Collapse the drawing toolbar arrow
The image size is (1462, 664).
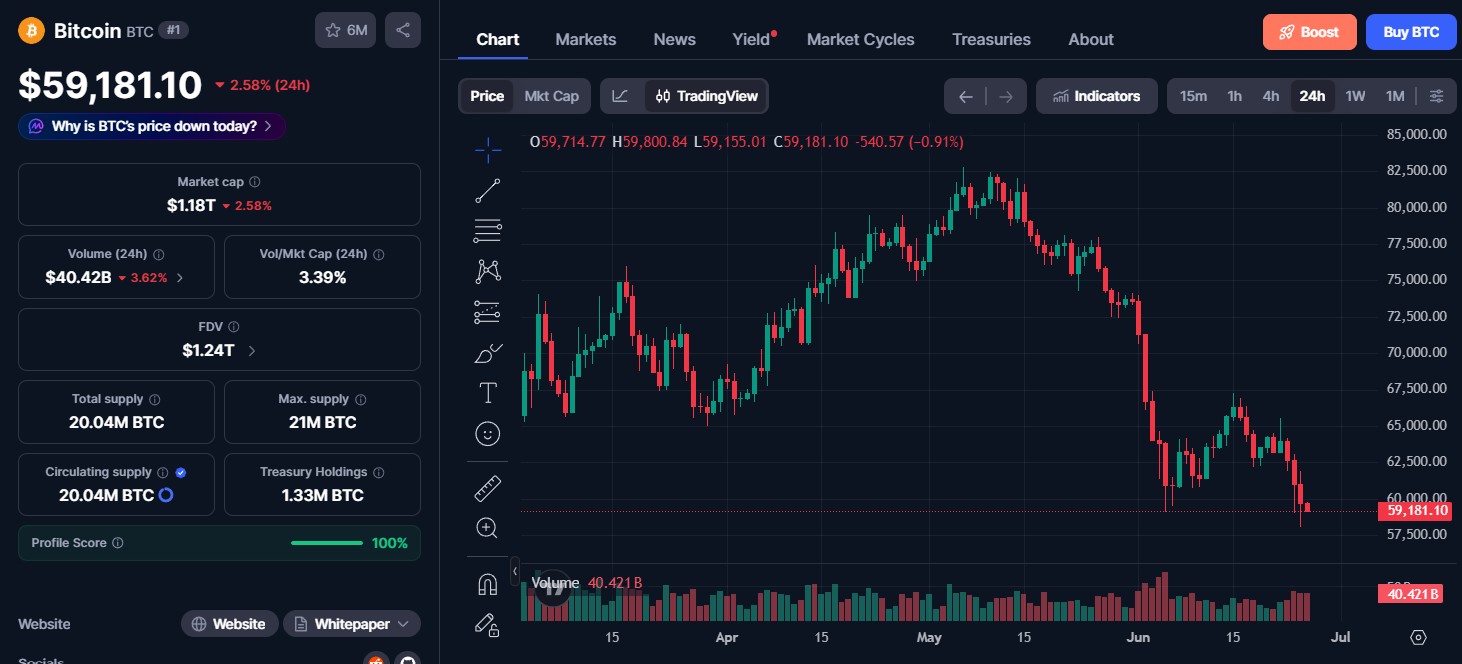[515, 571]
